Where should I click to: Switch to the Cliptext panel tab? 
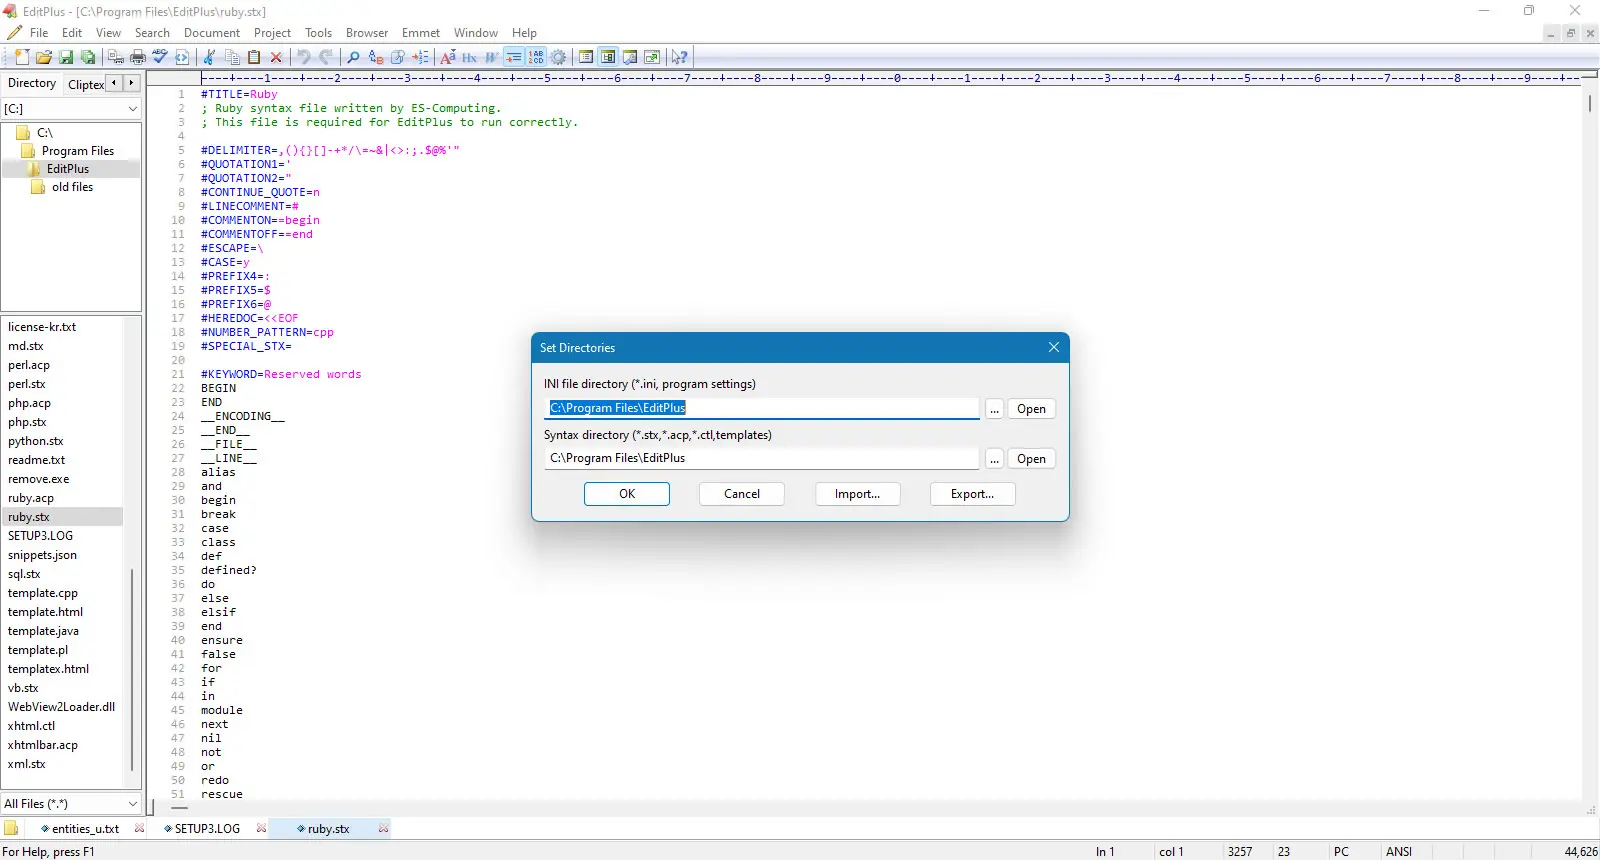[85, 84]
